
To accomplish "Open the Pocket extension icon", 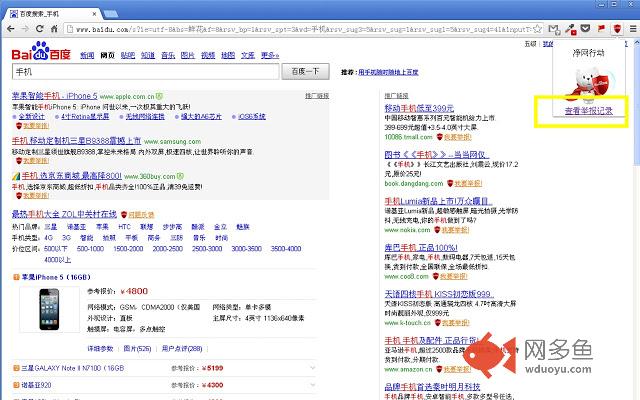I will [x=586, y=29].
